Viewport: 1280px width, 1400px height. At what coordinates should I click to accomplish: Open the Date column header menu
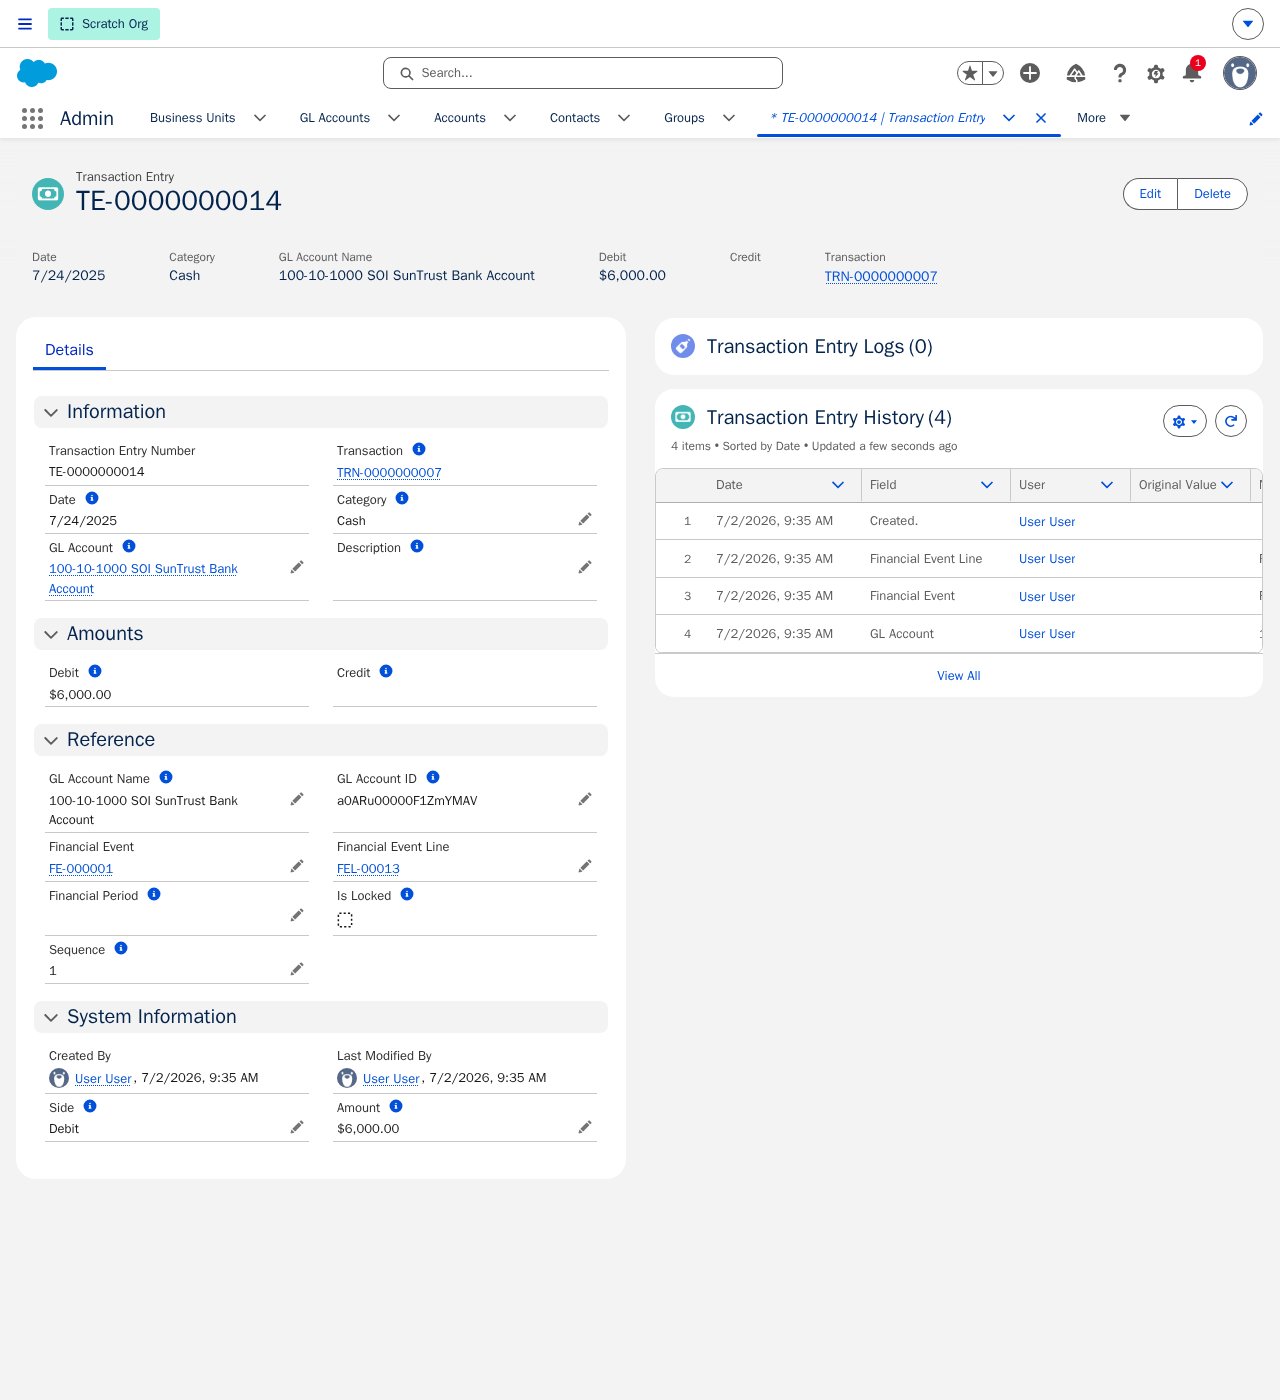tap(838, 485)
